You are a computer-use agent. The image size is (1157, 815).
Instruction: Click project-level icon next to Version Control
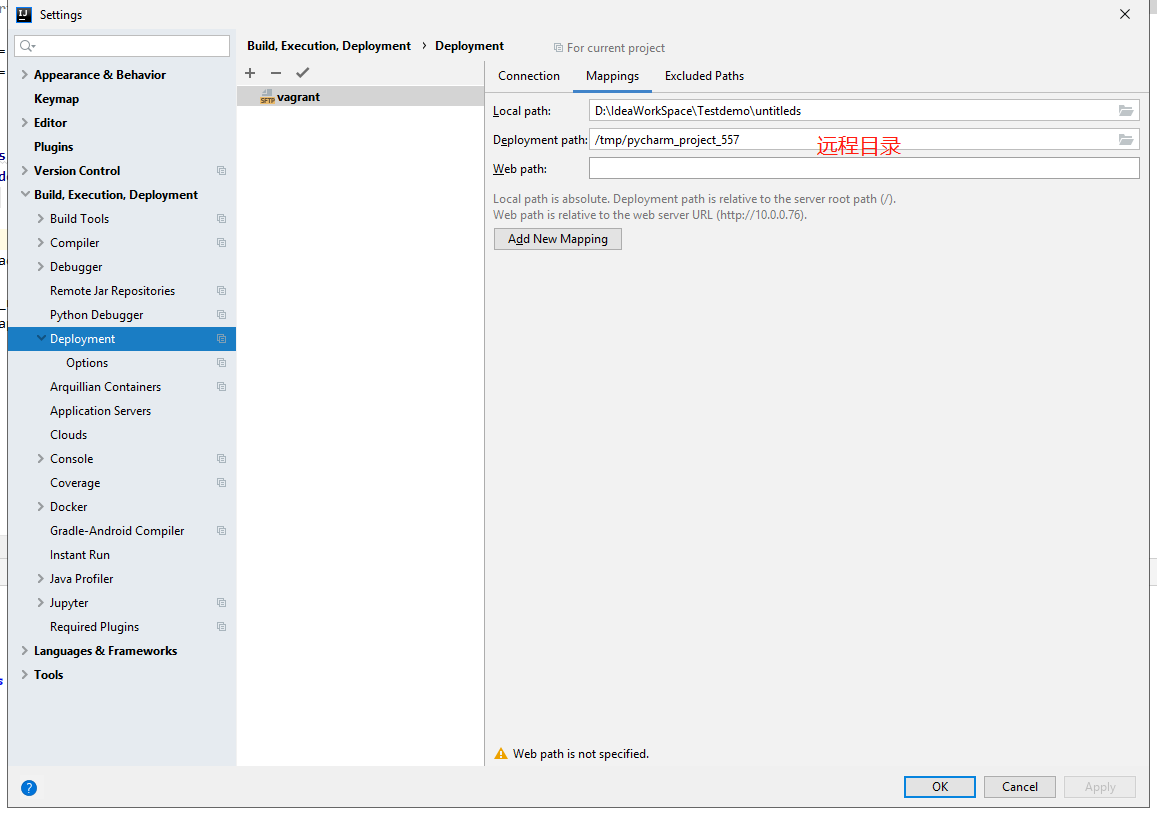tap(221, 170)
